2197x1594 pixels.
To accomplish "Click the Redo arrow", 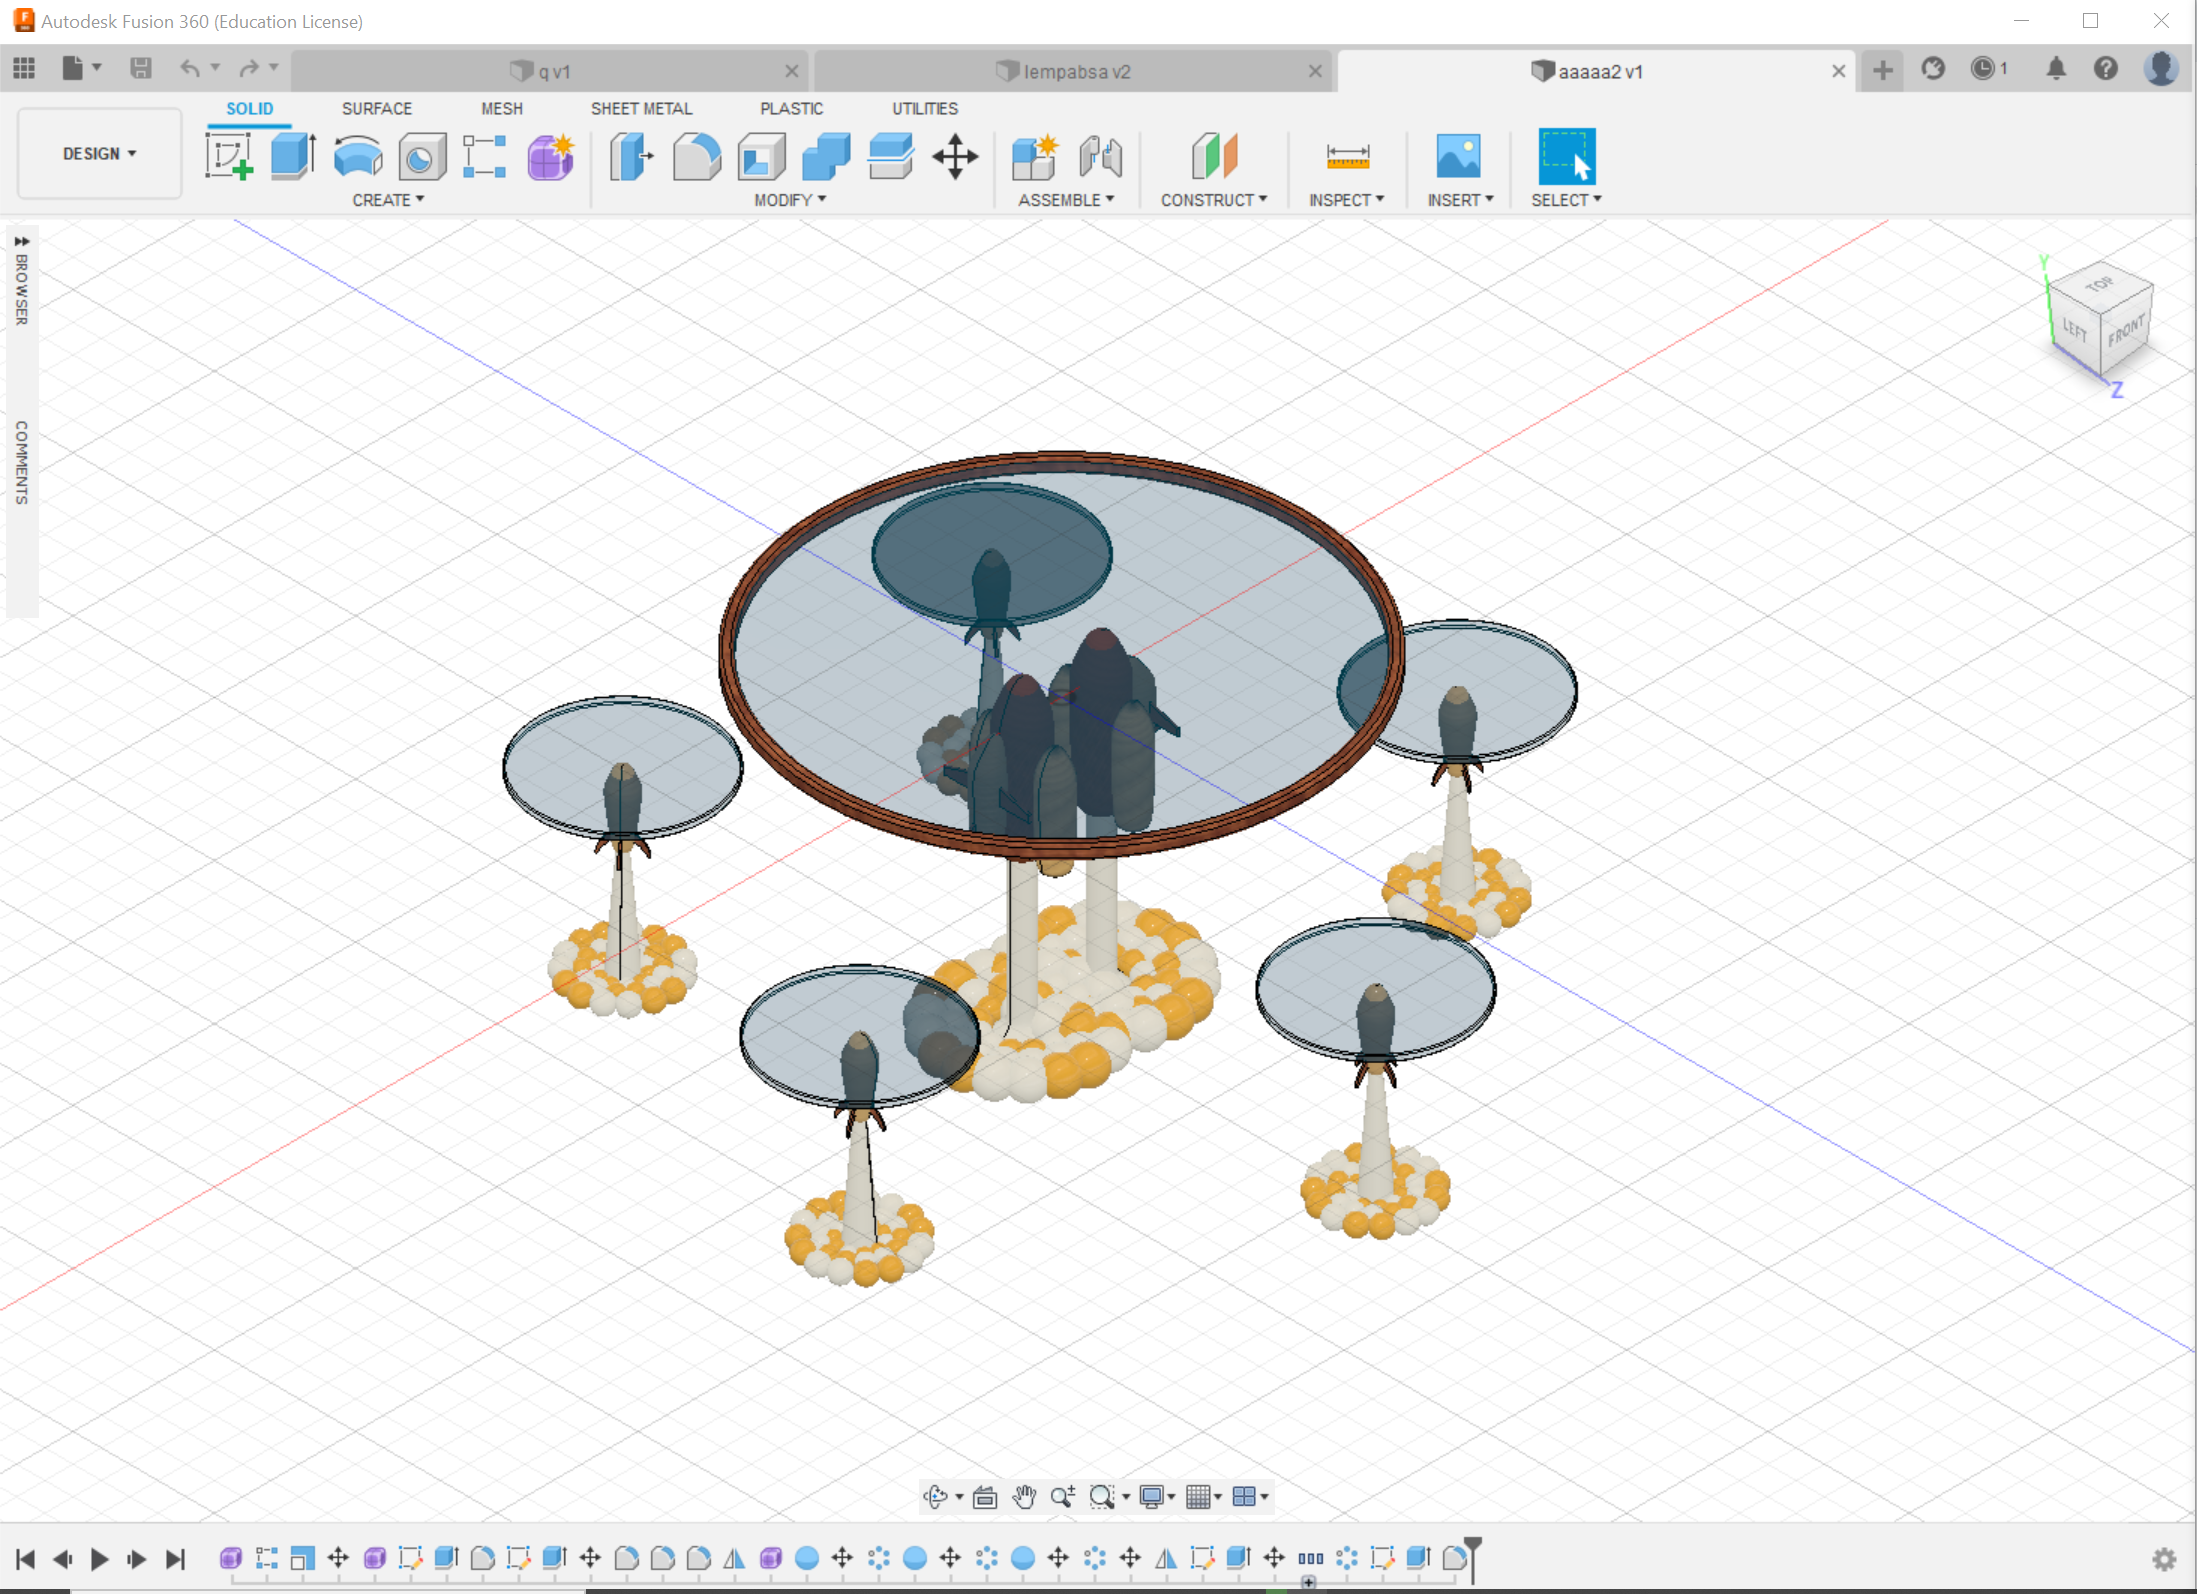I will [248, 68].
